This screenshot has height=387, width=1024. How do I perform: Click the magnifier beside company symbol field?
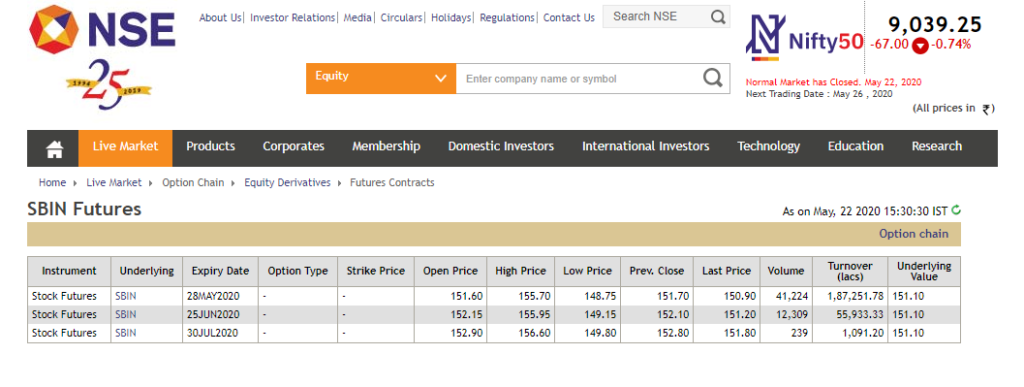(x=712, y=78)
